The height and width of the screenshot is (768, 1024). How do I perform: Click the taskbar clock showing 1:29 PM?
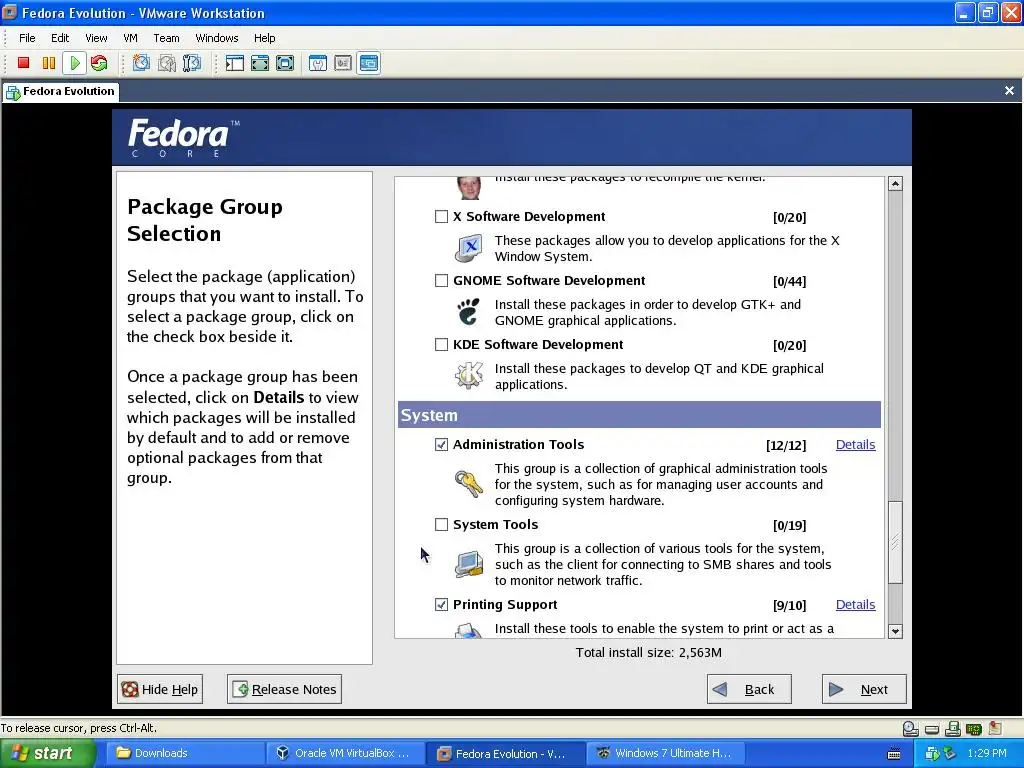point(987,754)
